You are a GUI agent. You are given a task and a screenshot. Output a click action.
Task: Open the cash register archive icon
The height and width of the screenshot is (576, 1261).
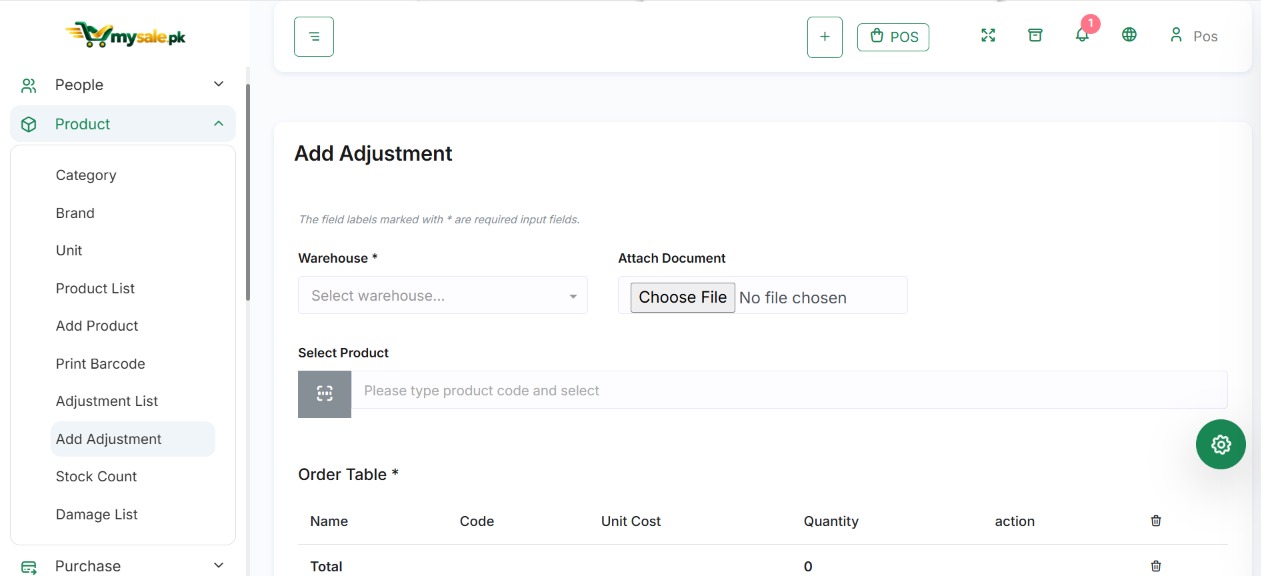click(1035, 35)
